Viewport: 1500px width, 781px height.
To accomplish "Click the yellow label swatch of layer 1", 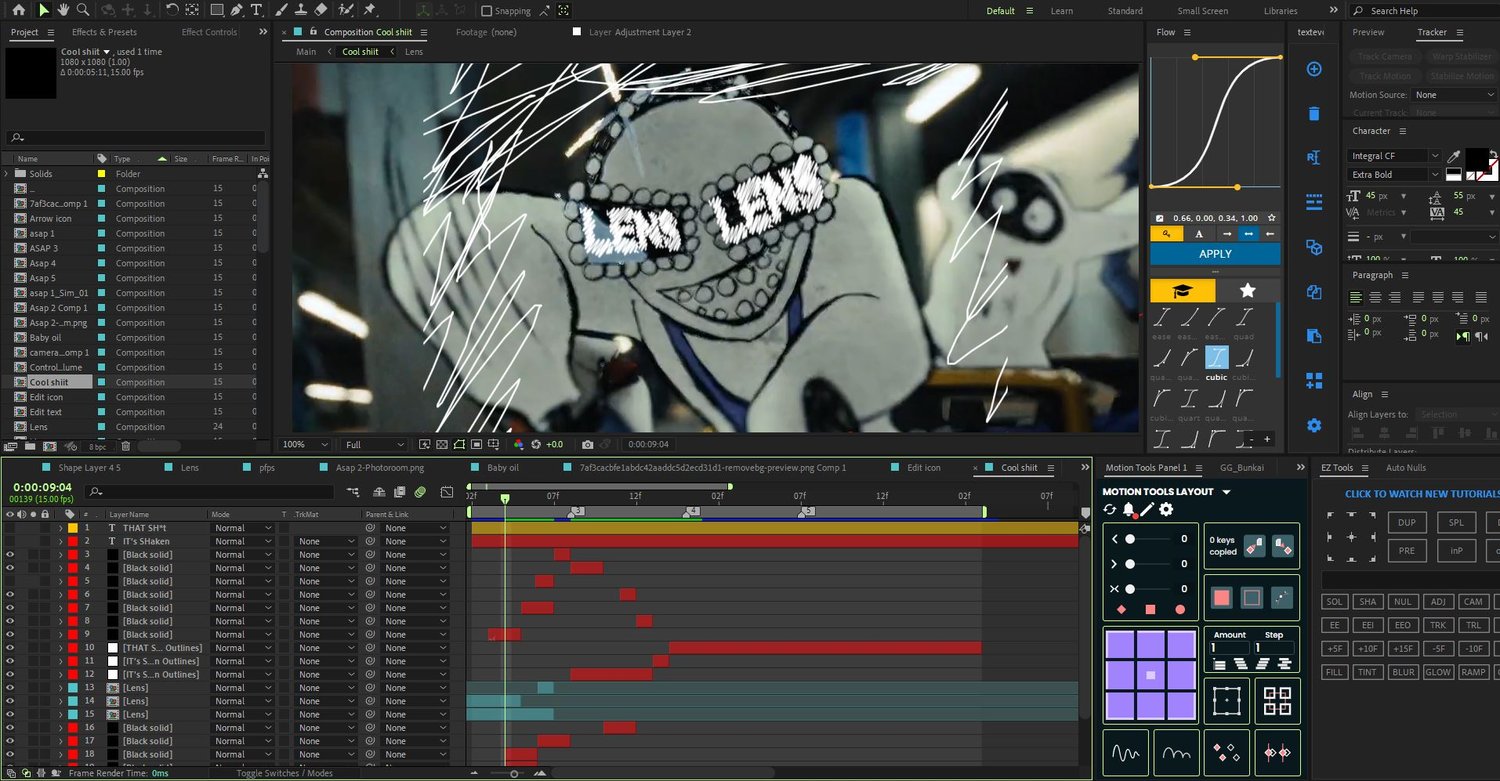I will pyautogui.click(x=72, y=528).
